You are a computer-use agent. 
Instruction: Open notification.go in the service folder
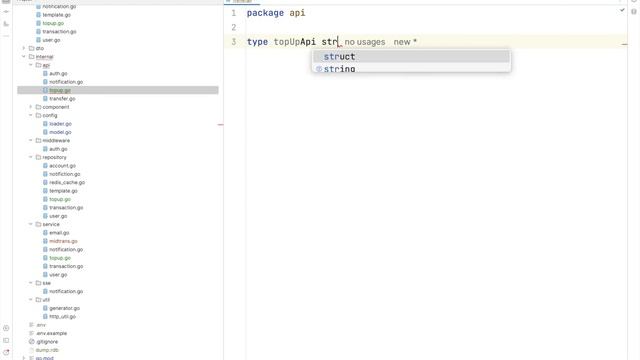point(66,249)
